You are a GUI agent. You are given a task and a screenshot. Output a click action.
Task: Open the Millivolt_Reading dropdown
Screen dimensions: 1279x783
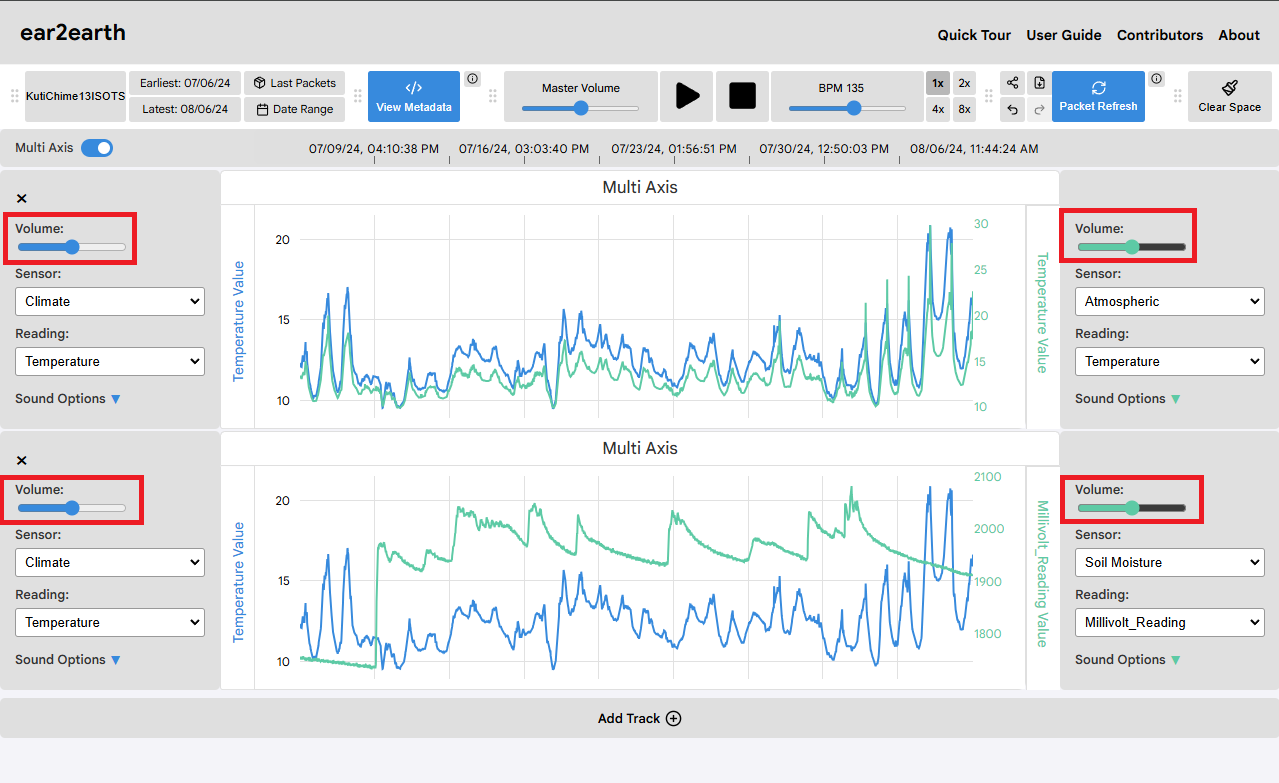(x=1169, y=622)
